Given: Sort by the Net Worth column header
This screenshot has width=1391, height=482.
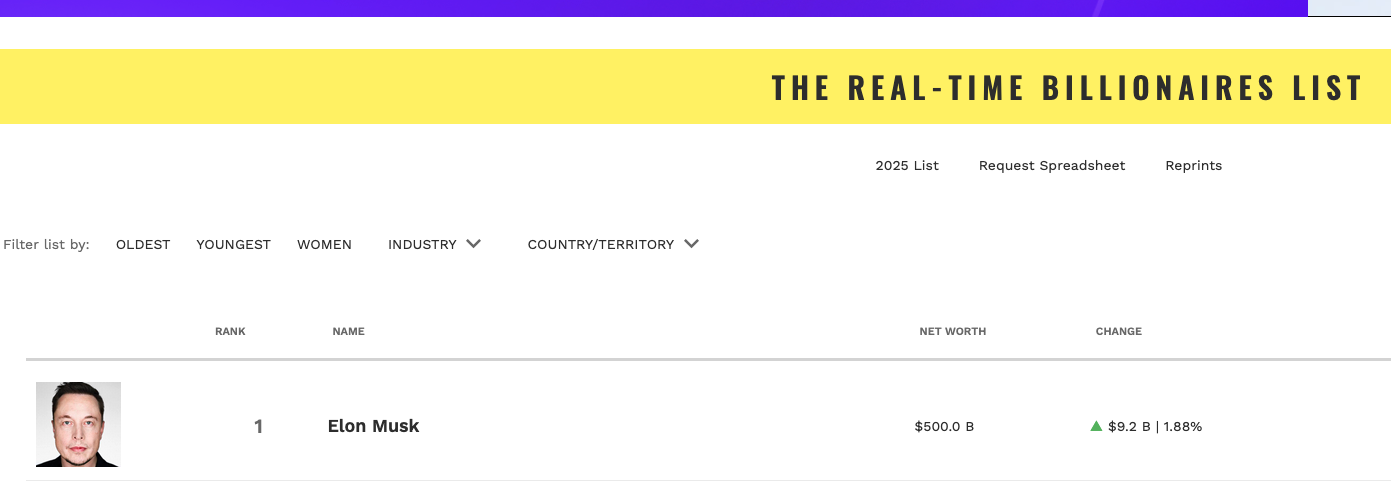Looking at the screenshot, I should coord(952,332).
